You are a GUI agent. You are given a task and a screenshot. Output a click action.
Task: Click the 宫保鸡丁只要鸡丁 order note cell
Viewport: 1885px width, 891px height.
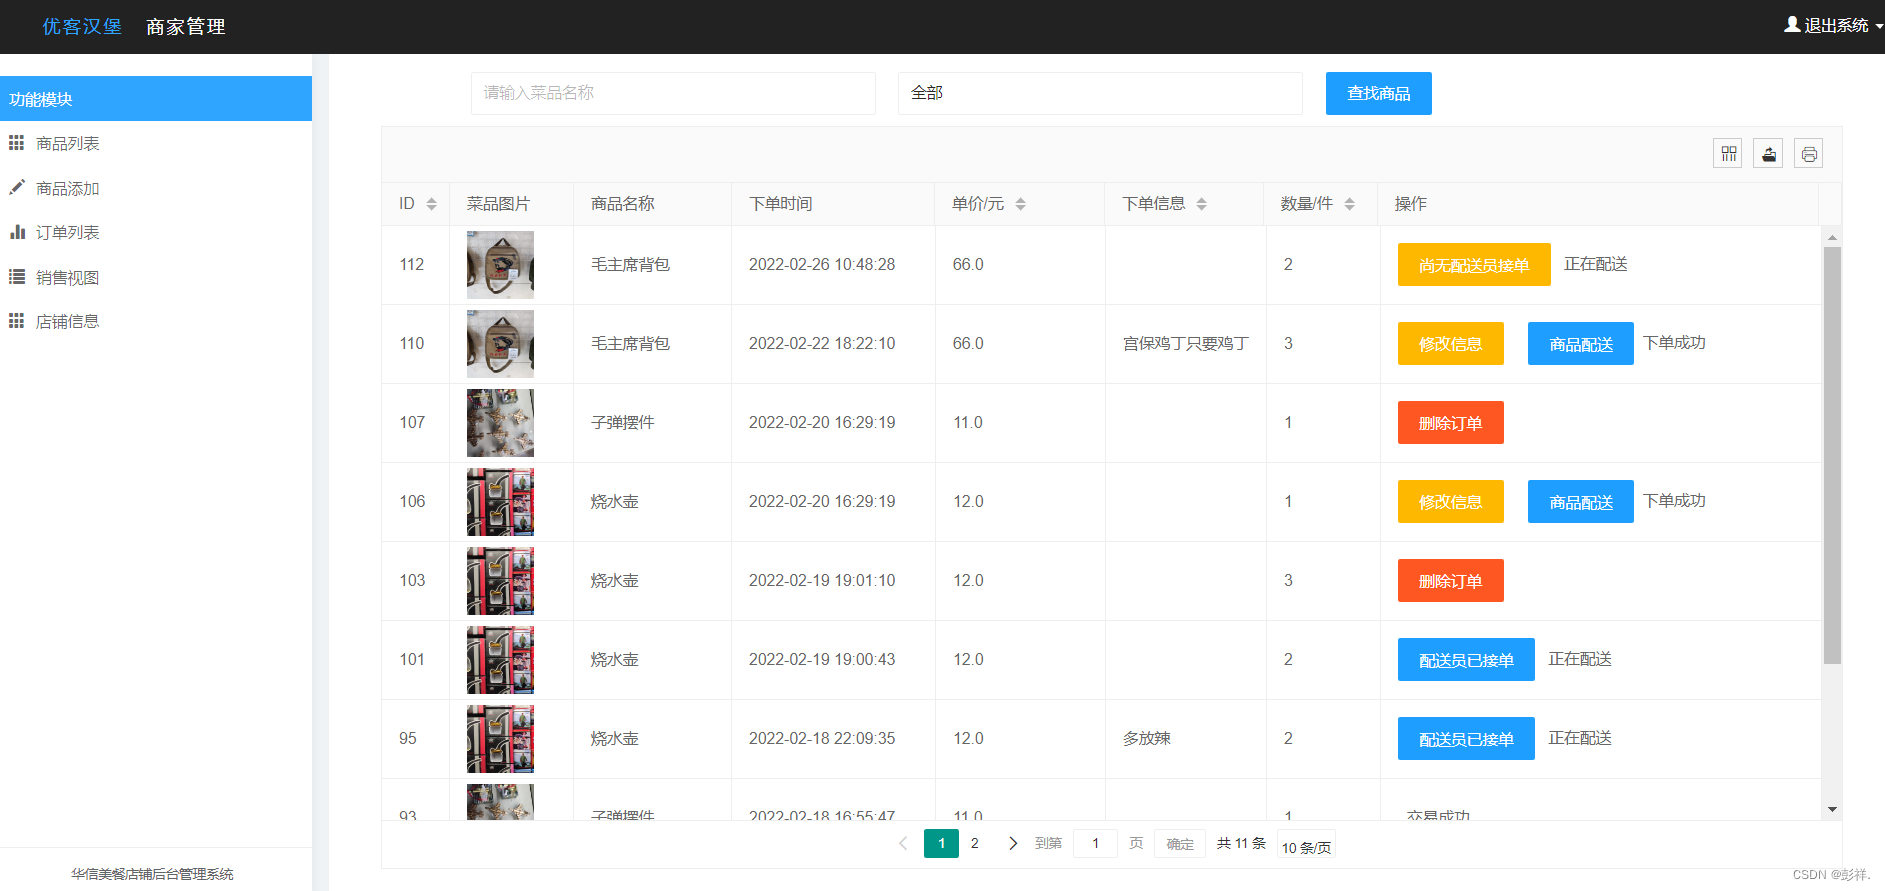click(x=1186, y=343)
